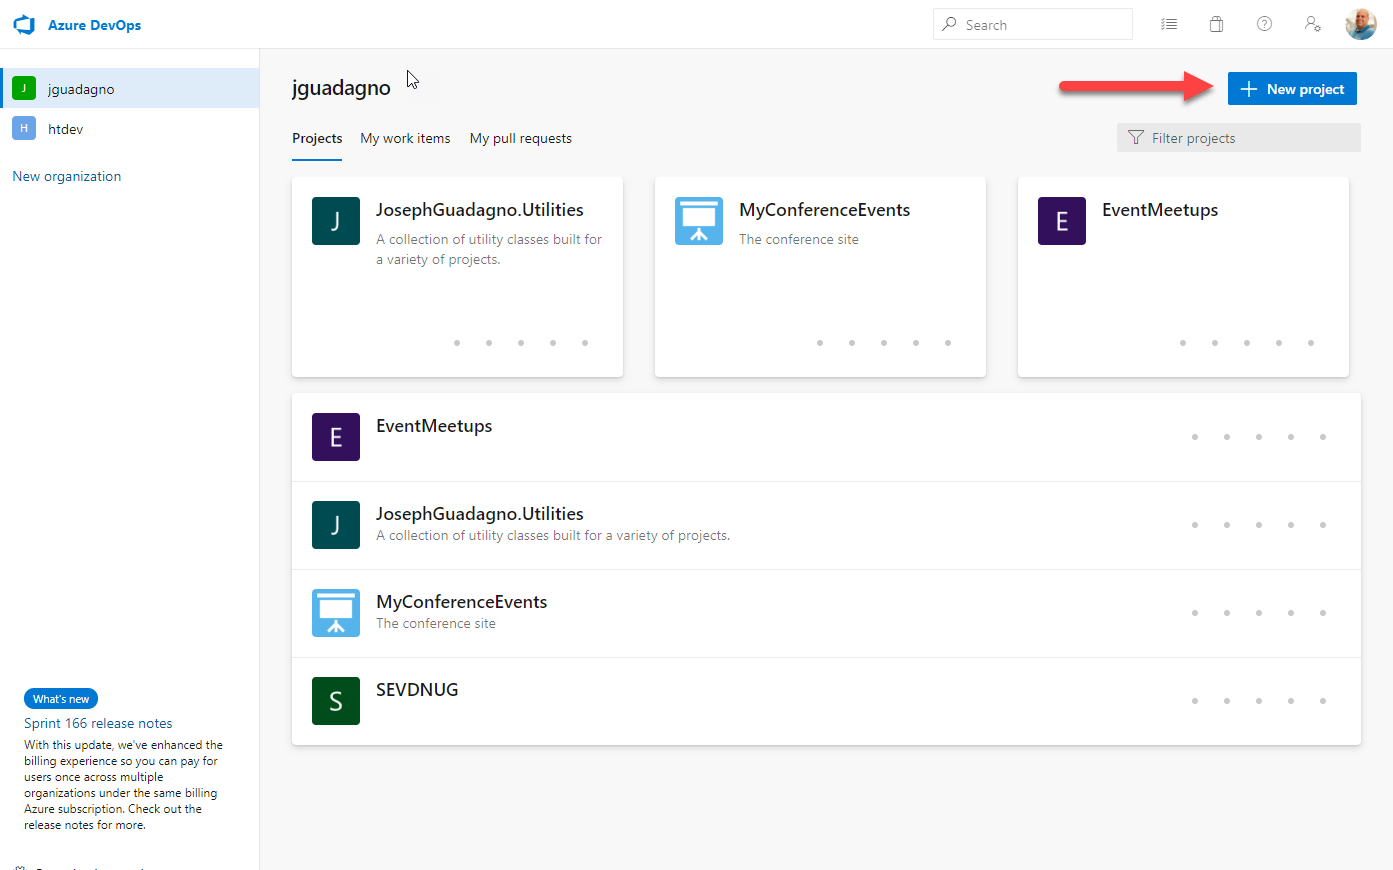Open the New organization link

(67, 176)
